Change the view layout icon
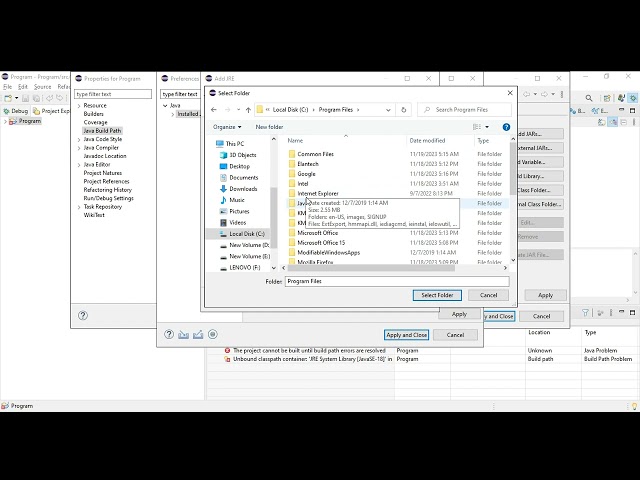 (477, 127)
